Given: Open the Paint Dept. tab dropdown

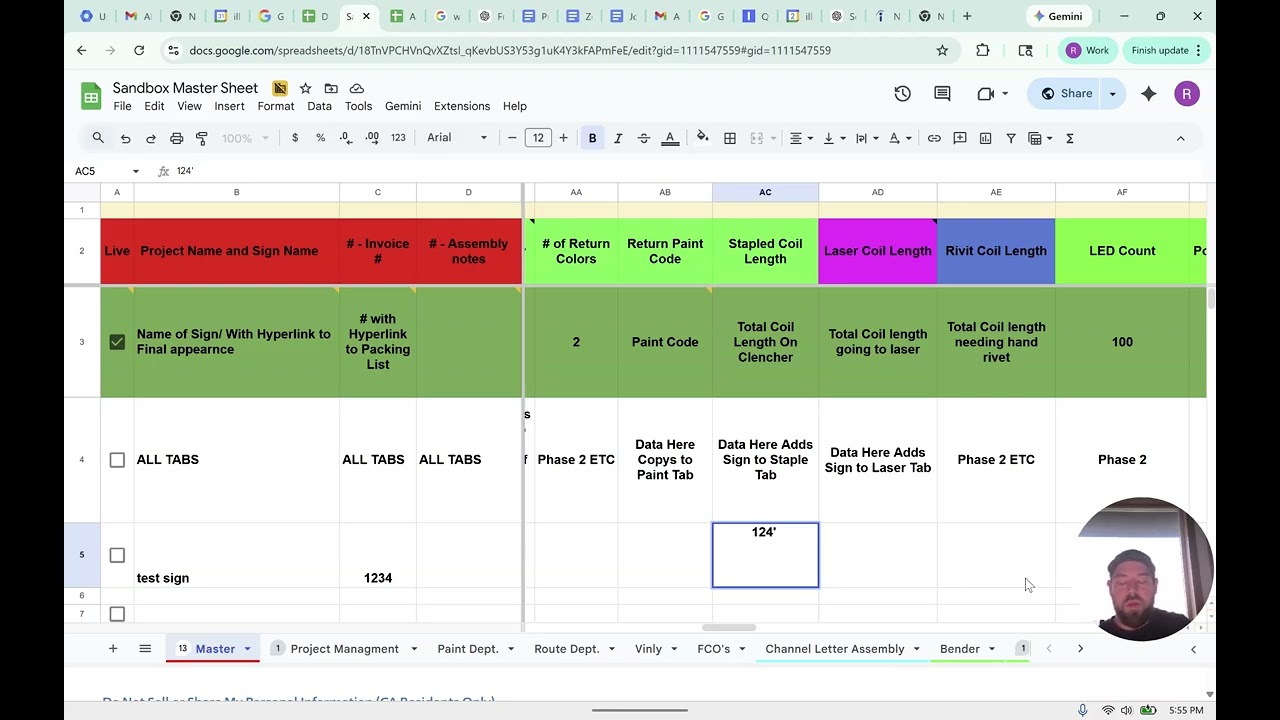Looking at the screenshot, I should [x=510, y=649].
